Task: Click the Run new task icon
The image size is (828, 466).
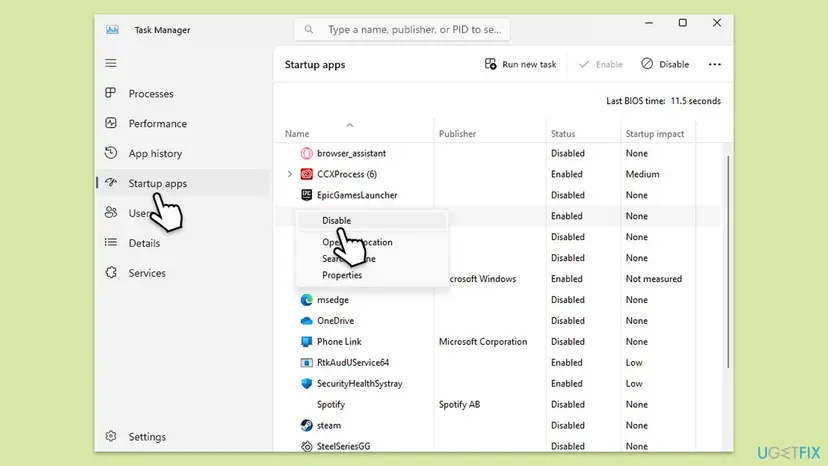Action: (491, 64)
